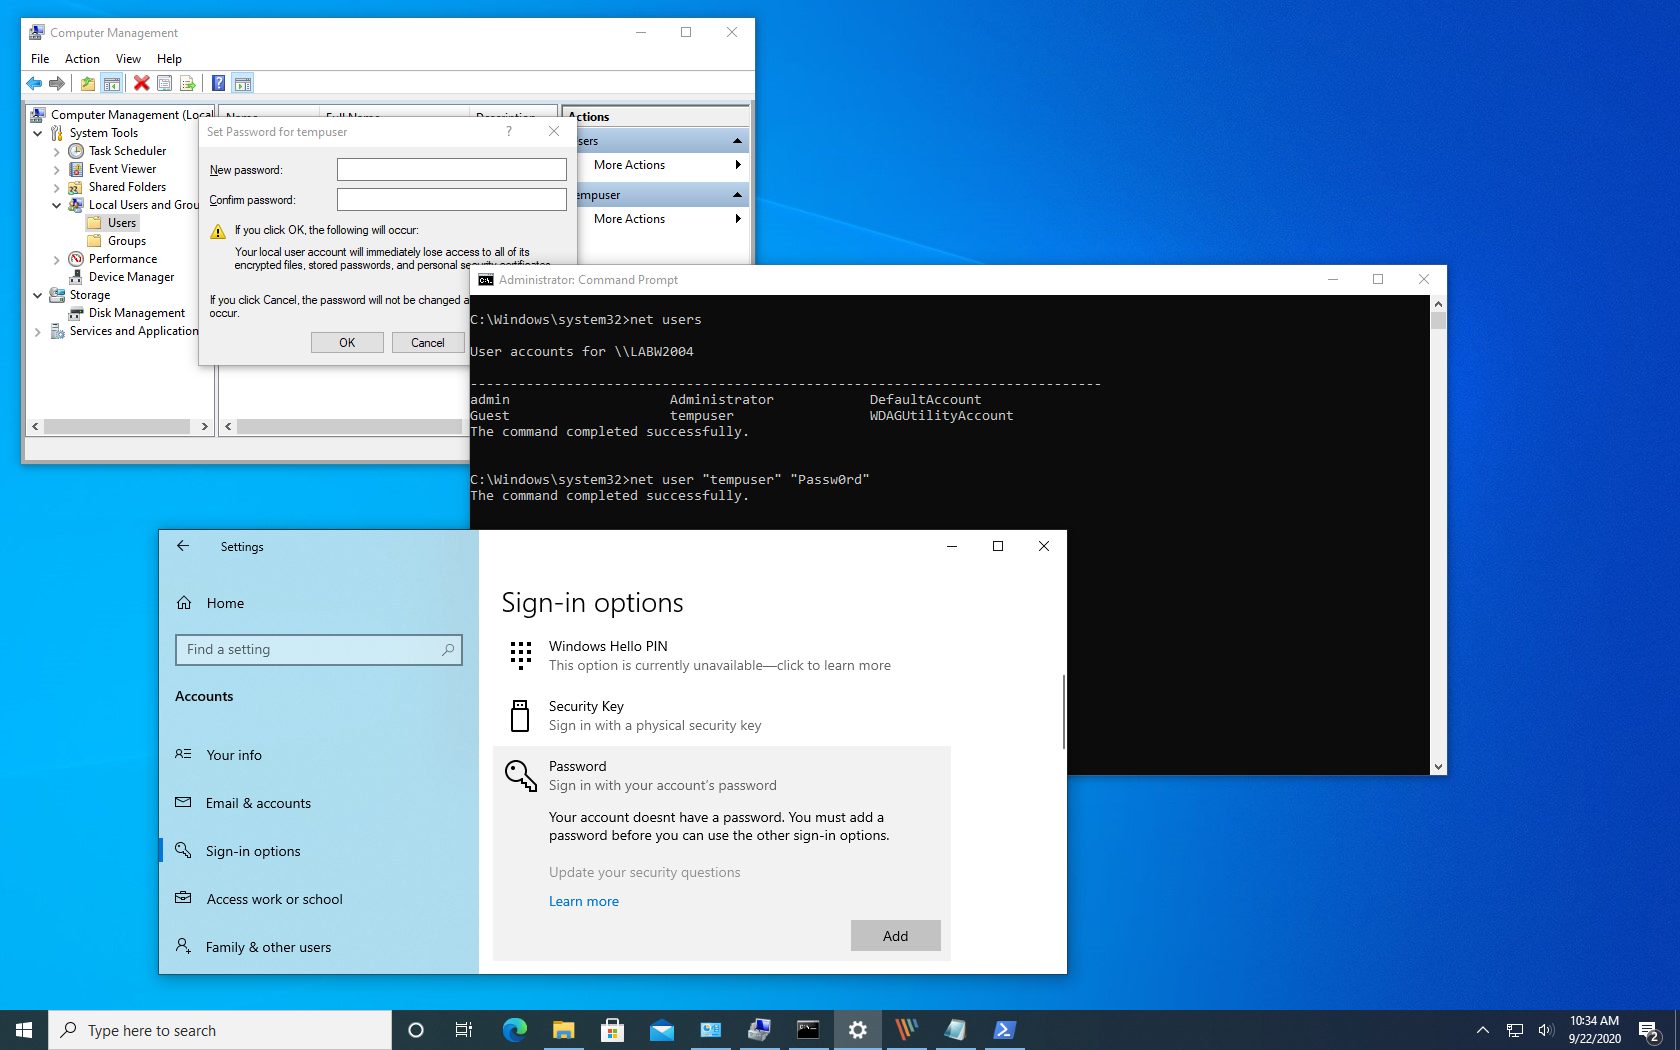Viewport: 1680px width, 1050px height.
Task: Open Task View on the taskbar
Action: tap(464, 1030)
